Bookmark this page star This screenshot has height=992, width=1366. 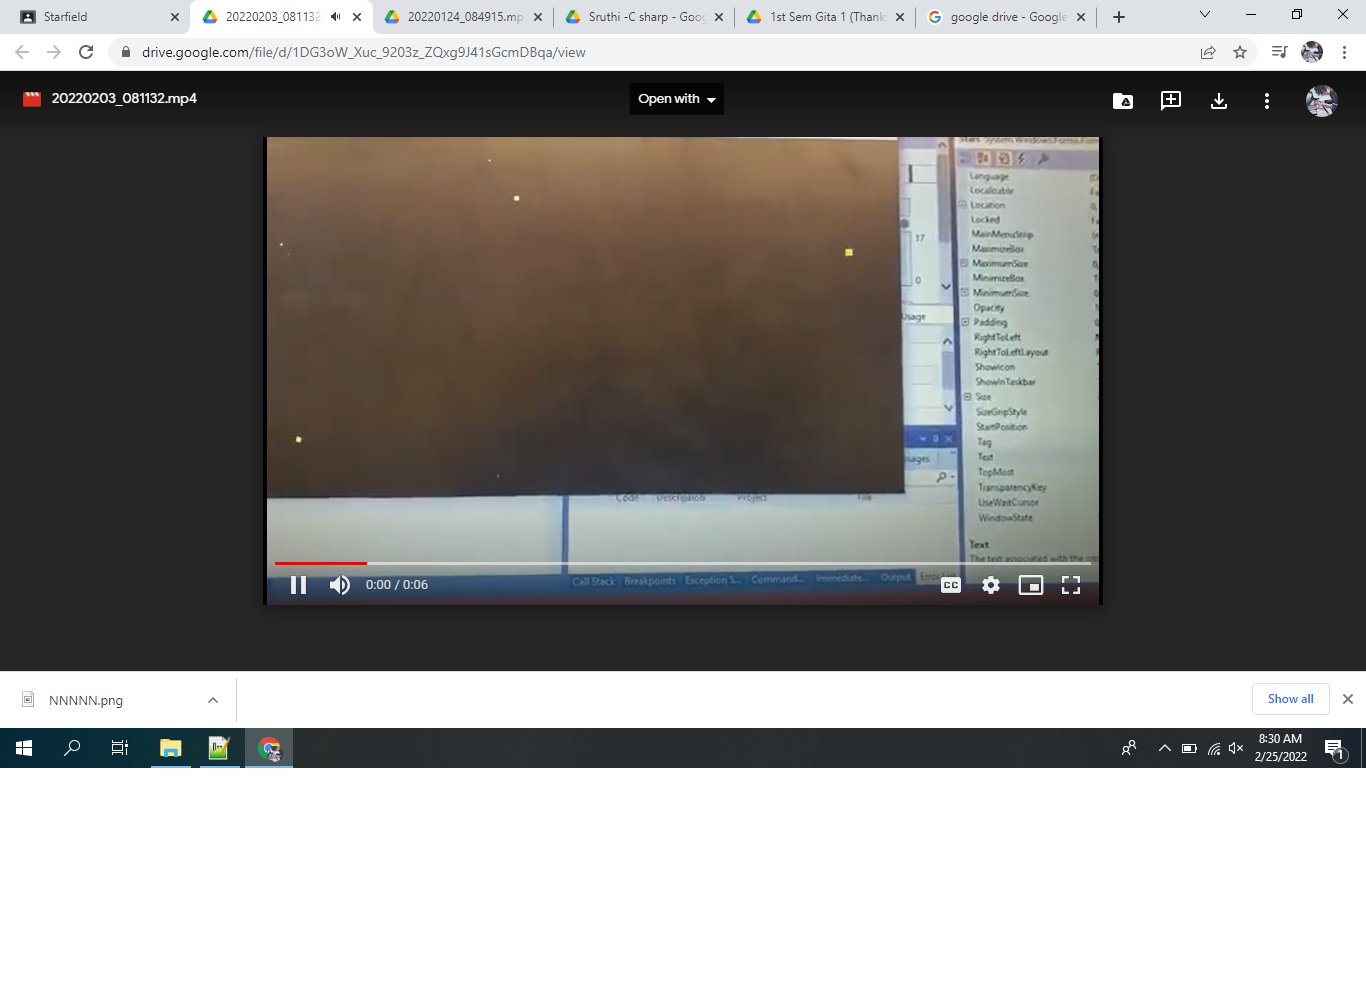click(1240, 52)
